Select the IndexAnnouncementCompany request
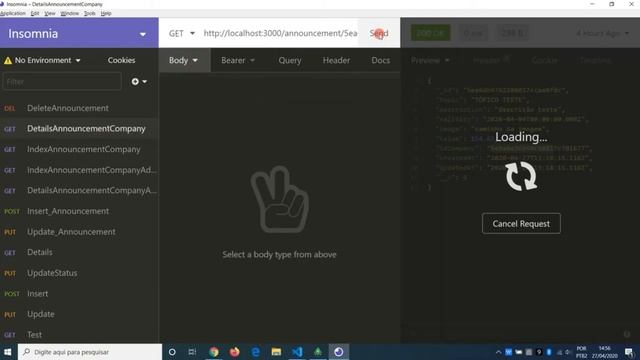 coord(79,149)
